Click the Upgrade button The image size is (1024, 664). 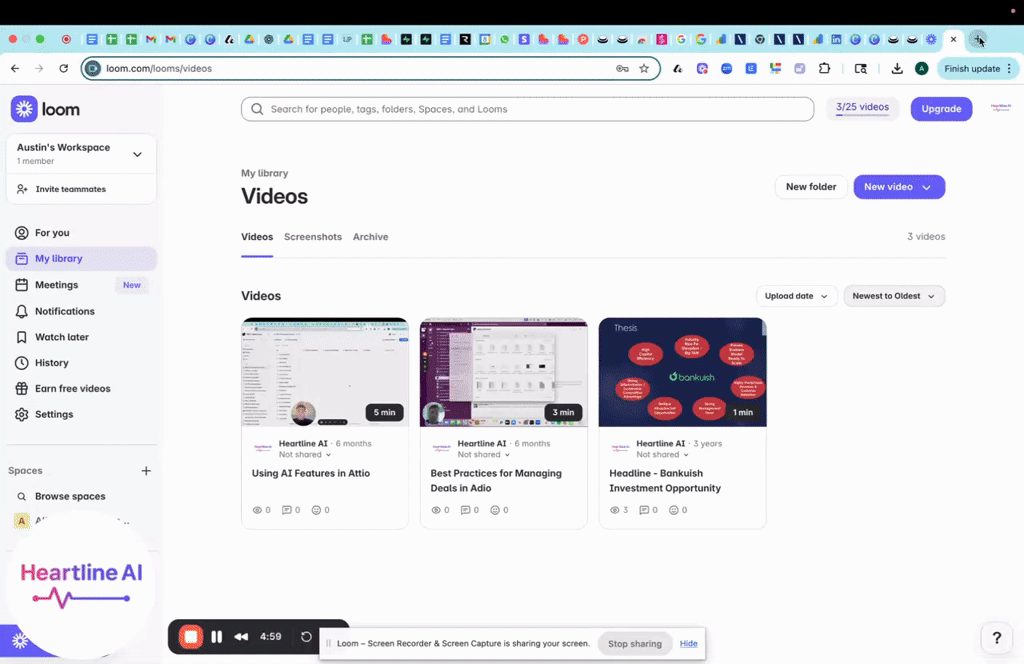coord(941,108)
